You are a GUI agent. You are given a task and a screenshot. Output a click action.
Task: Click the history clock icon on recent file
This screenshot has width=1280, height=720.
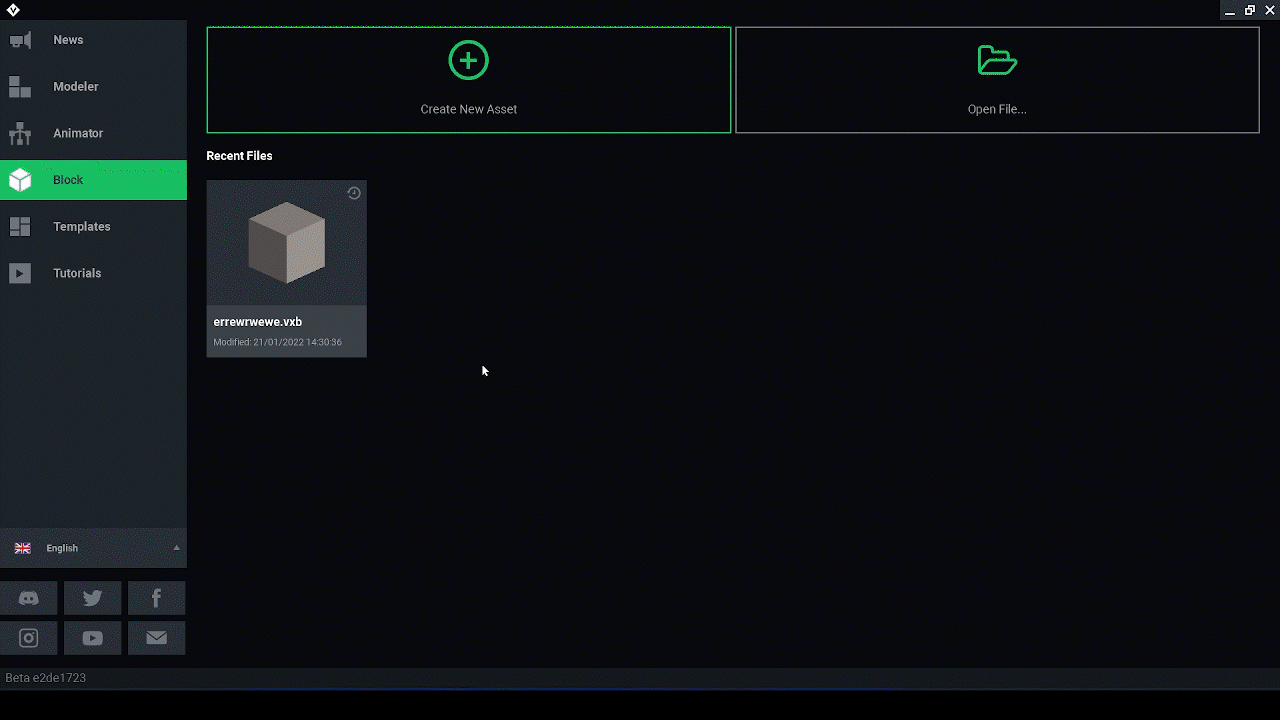(354, 193)
